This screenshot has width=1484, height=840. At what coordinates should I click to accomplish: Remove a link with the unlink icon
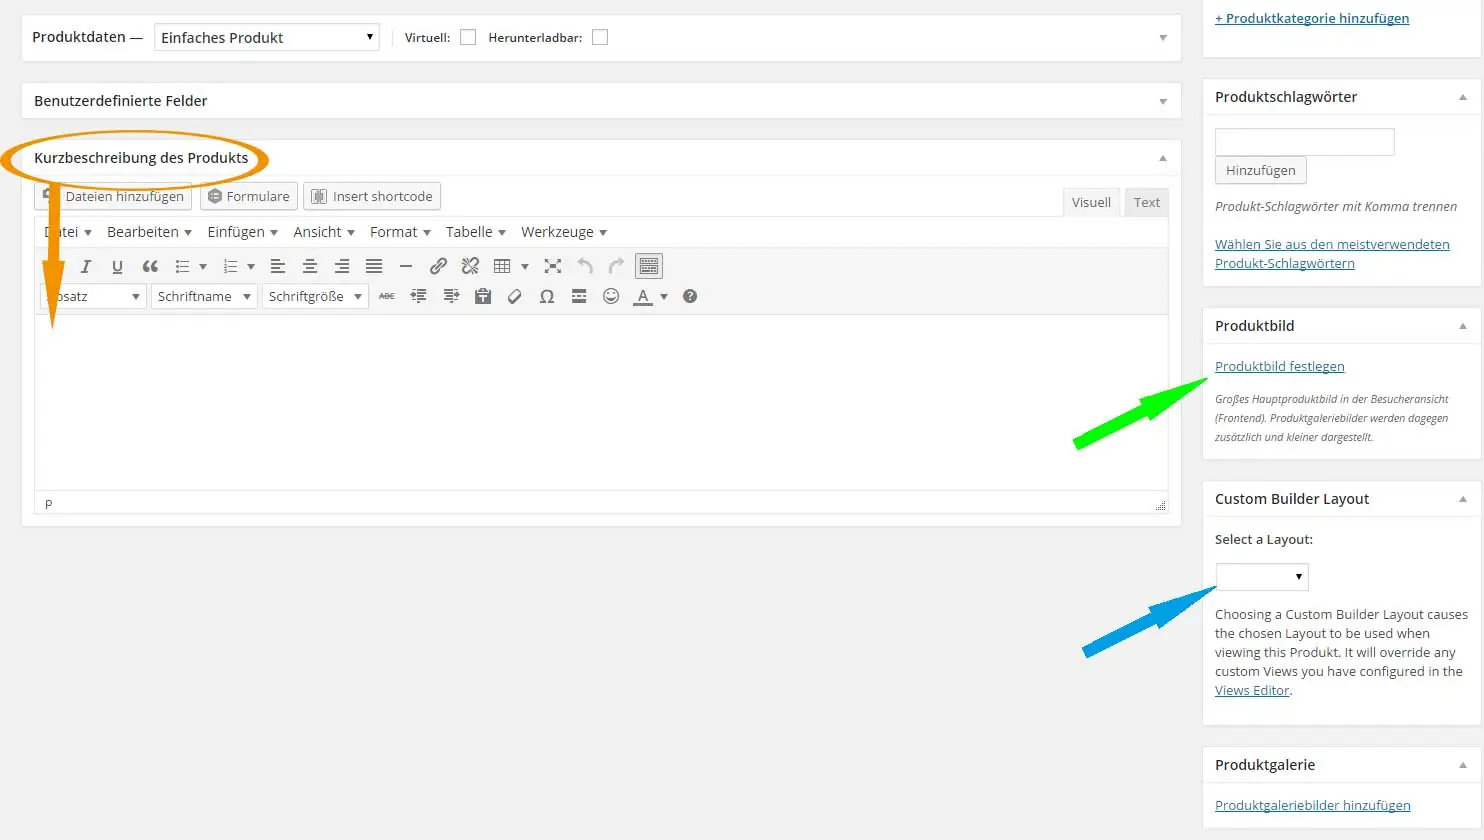click(x=469, y=266)
